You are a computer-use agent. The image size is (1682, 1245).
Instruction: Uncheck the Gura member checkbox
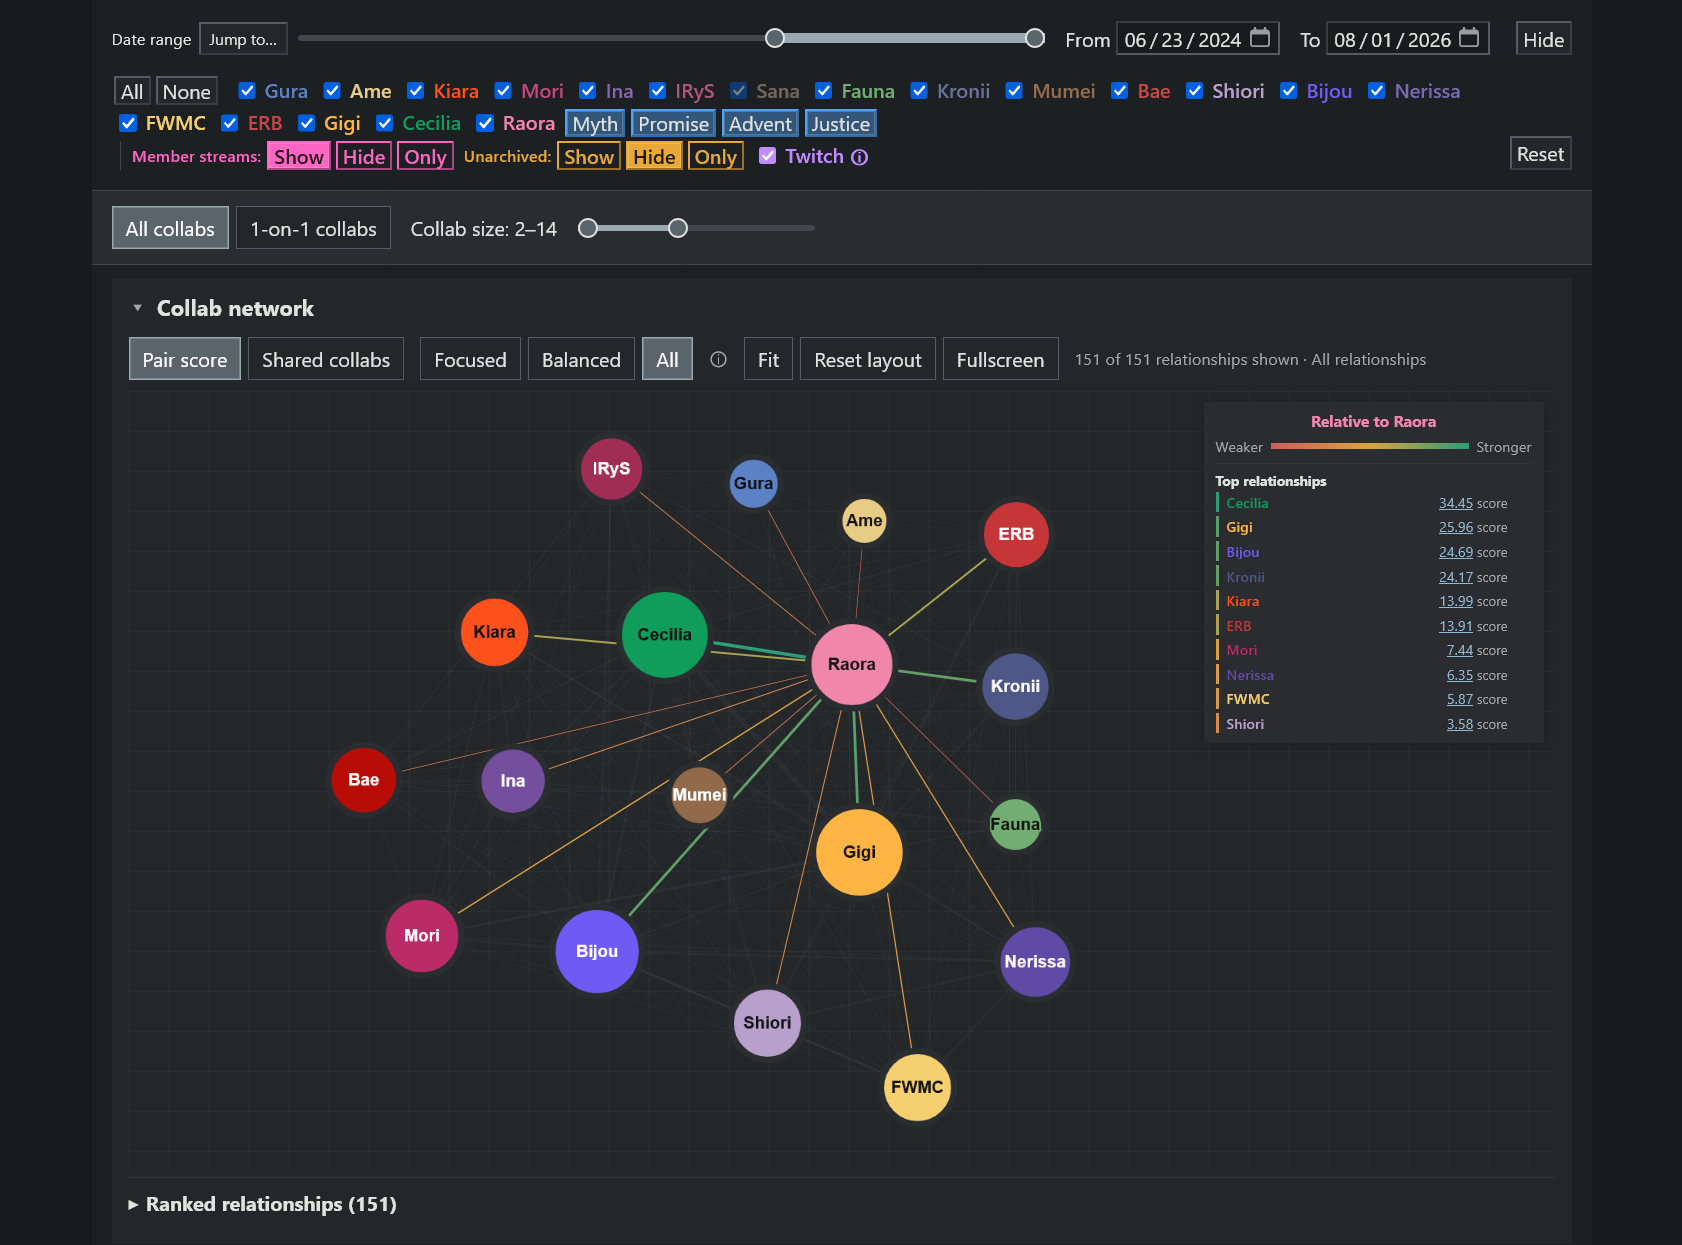pyautogui.click(x=247, y=91)
